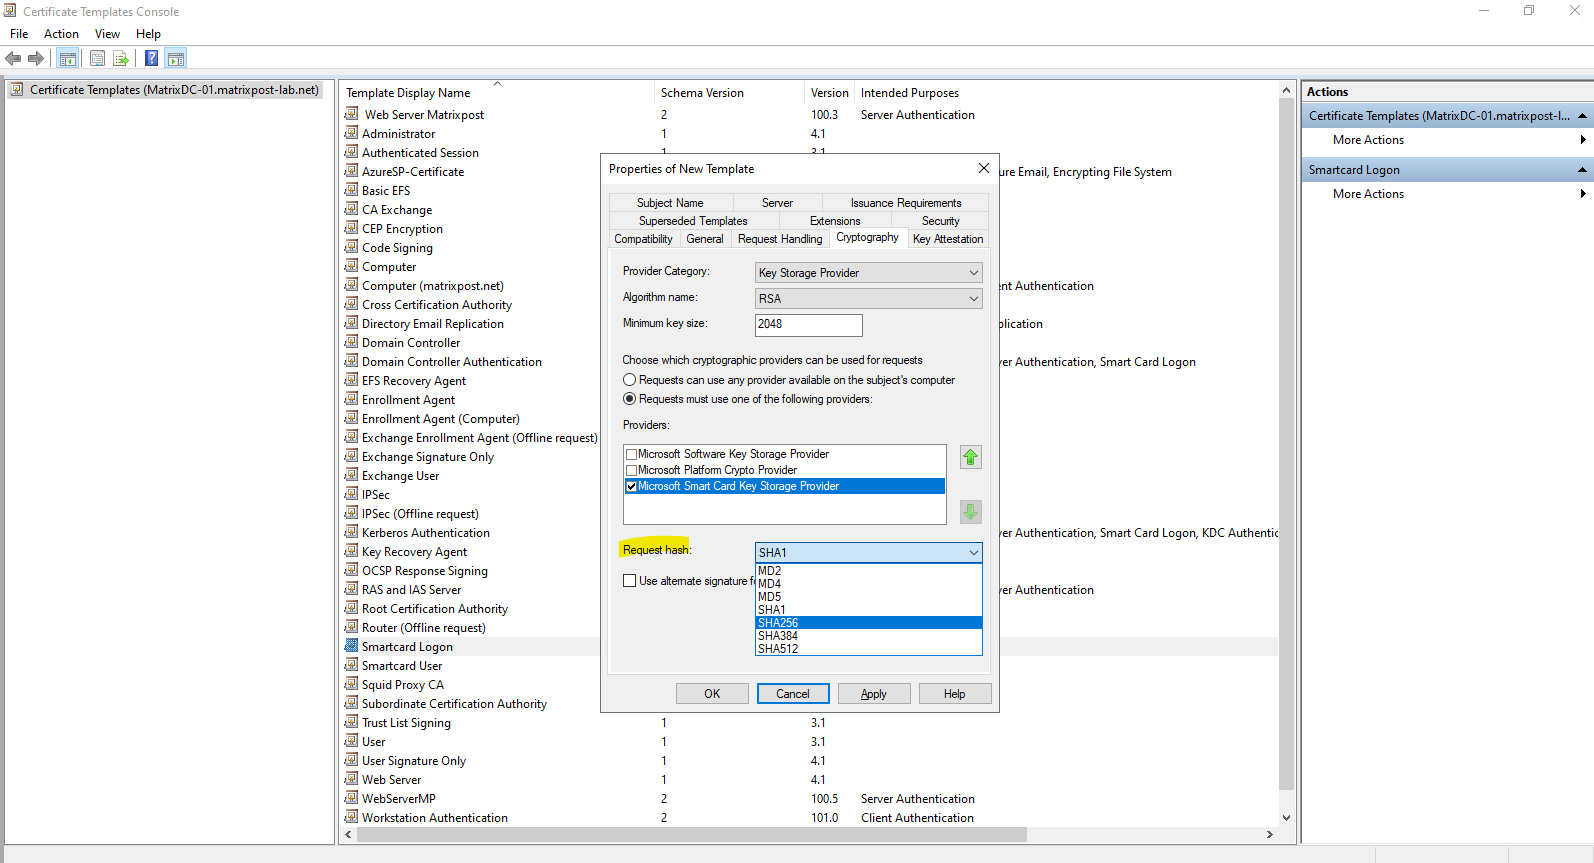Collapse the Request hash dropdown showing SHA1

tap(869, 553)
